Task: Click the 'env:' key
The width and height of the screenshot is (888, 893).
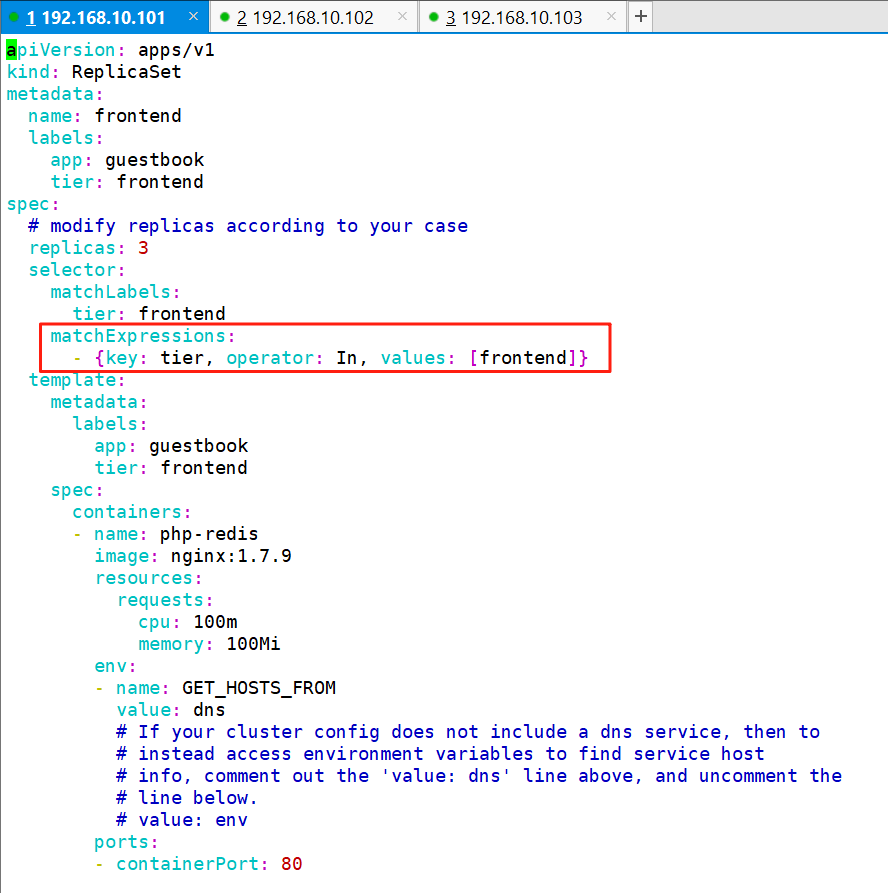Action: 116,666
